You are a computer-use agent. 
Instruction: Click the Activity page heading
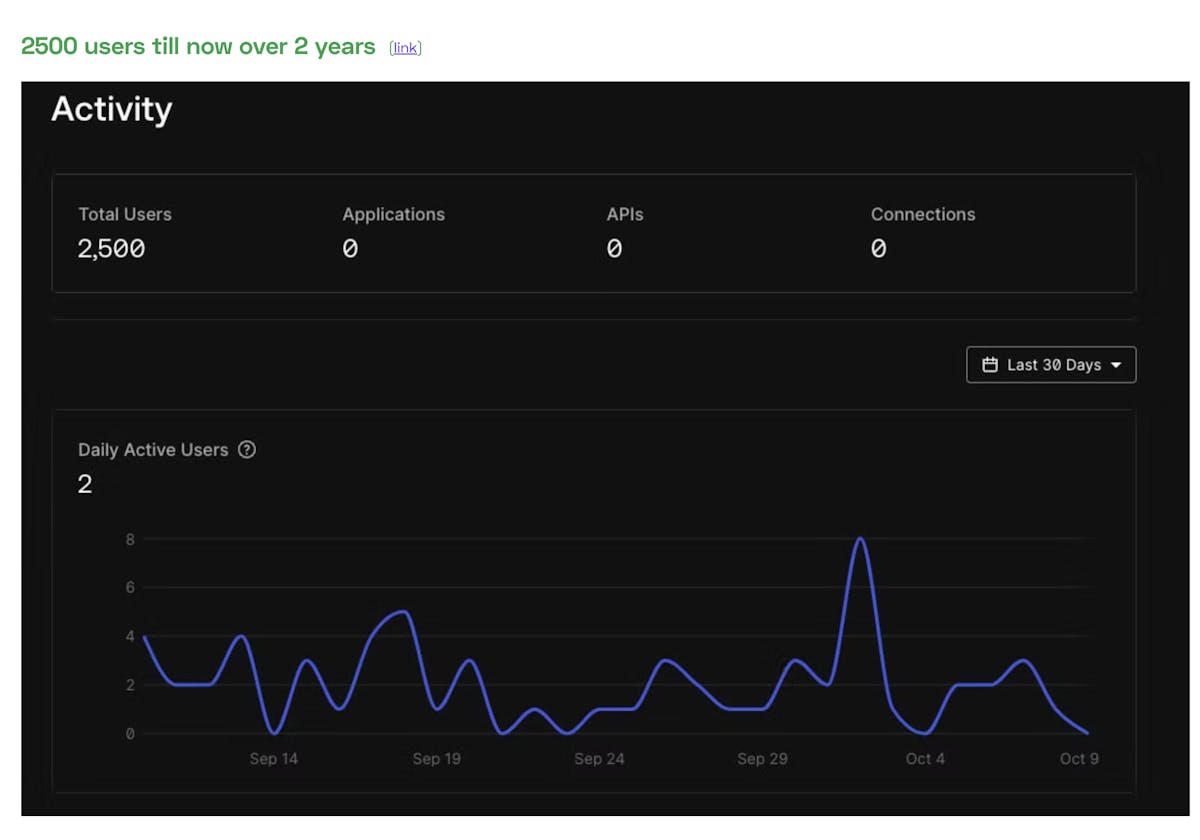coord(111,109)
